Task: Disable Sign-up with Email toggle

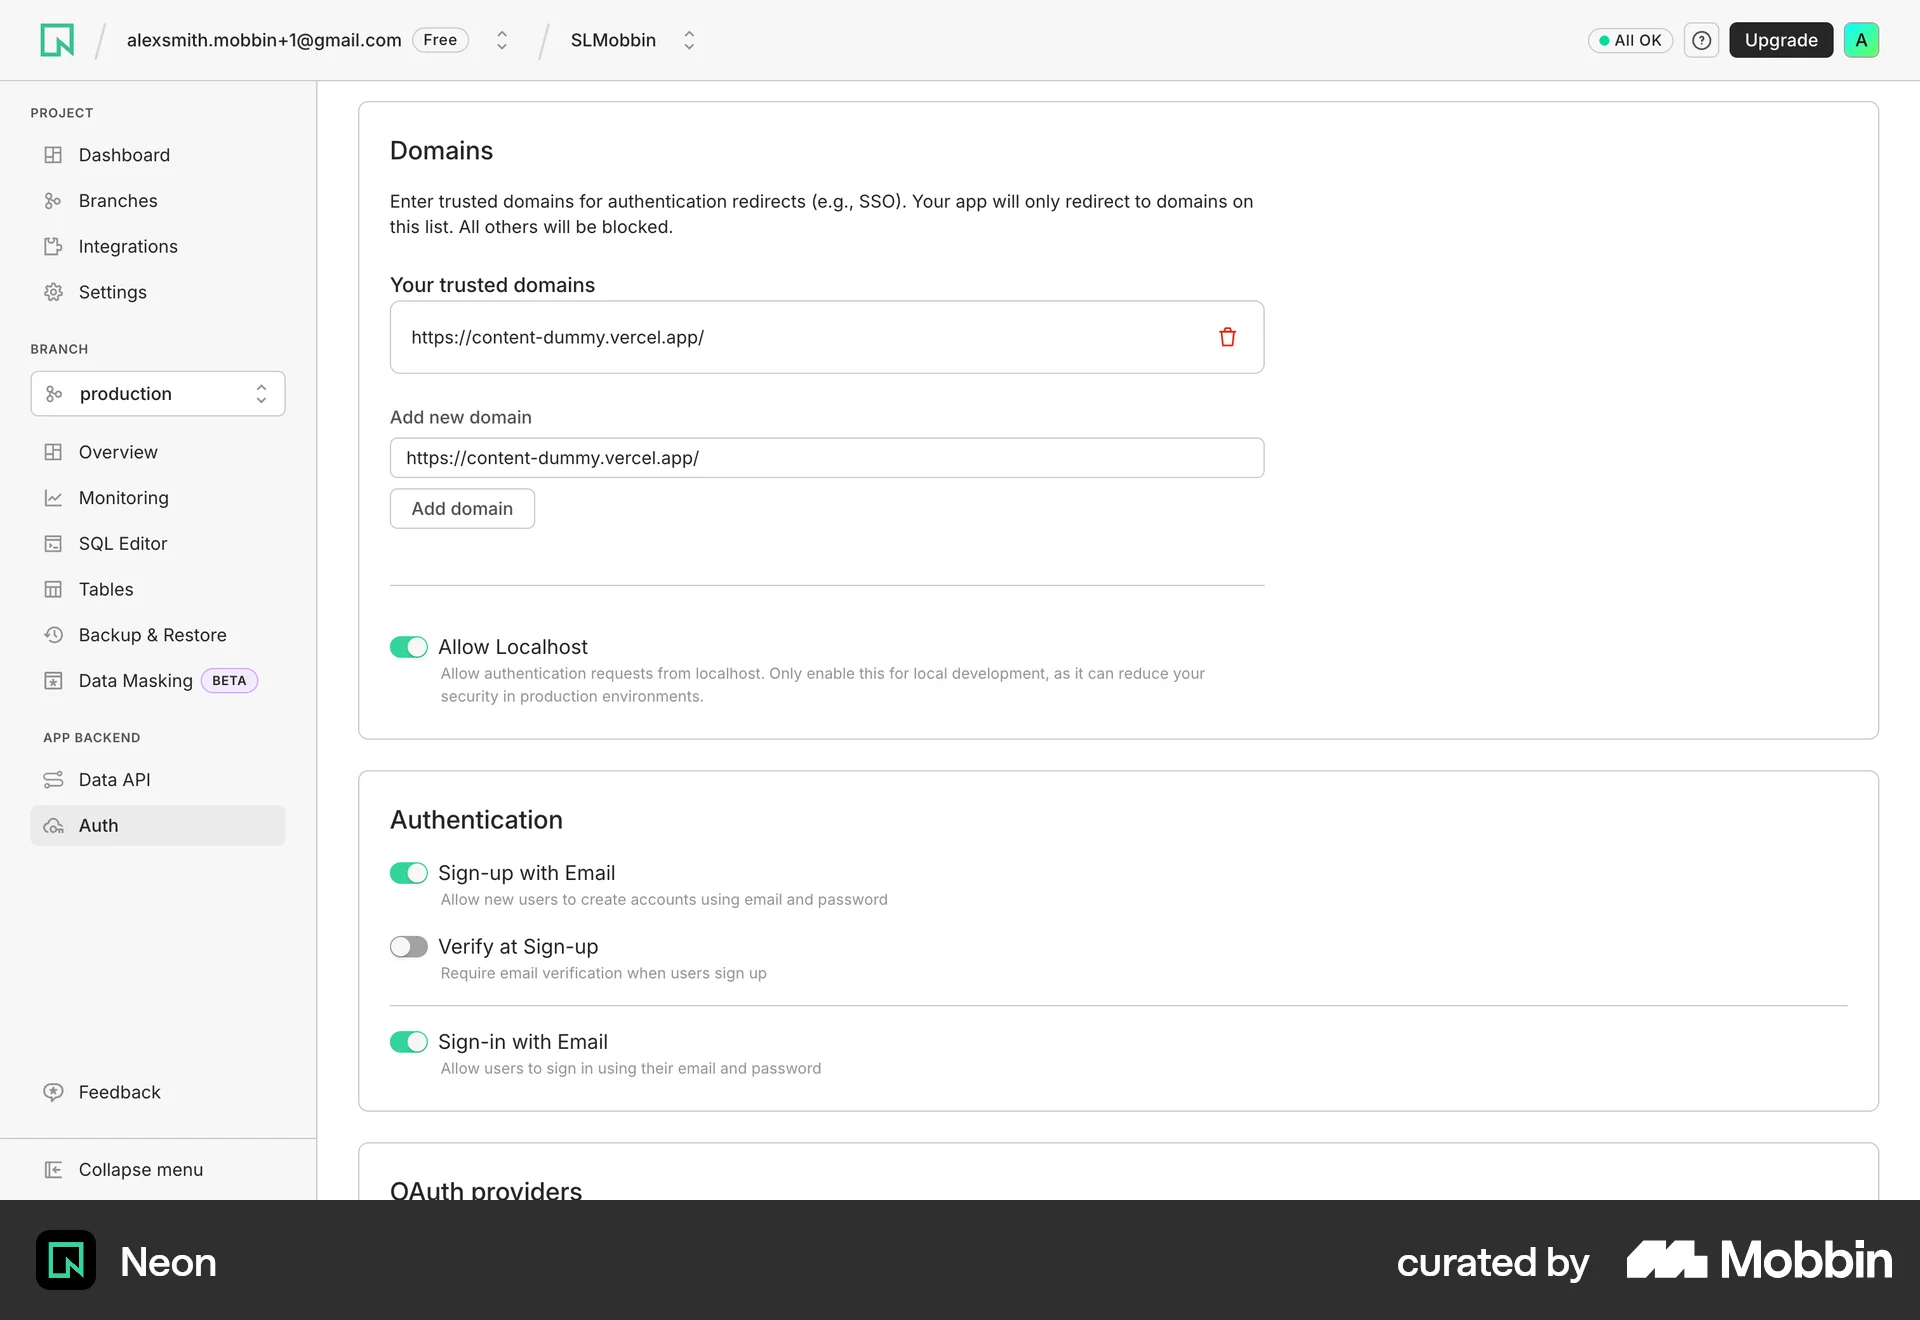Action: (x=409, y=873)
